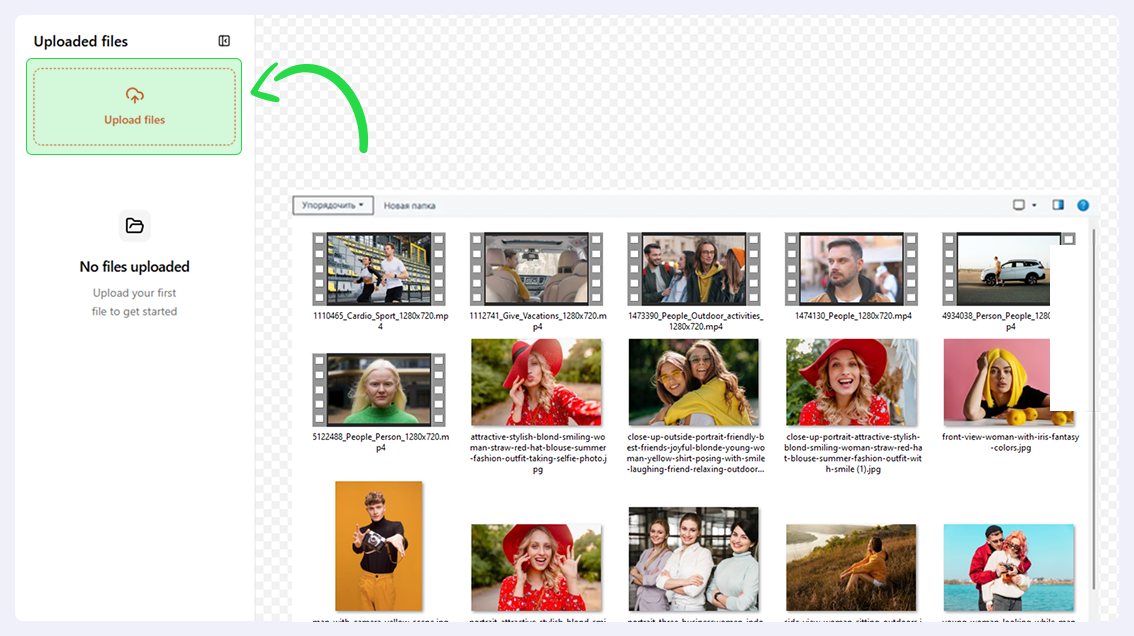Click the 1112741_Give_Vacations_1280x720.mp4 file name

click(538, 321)
